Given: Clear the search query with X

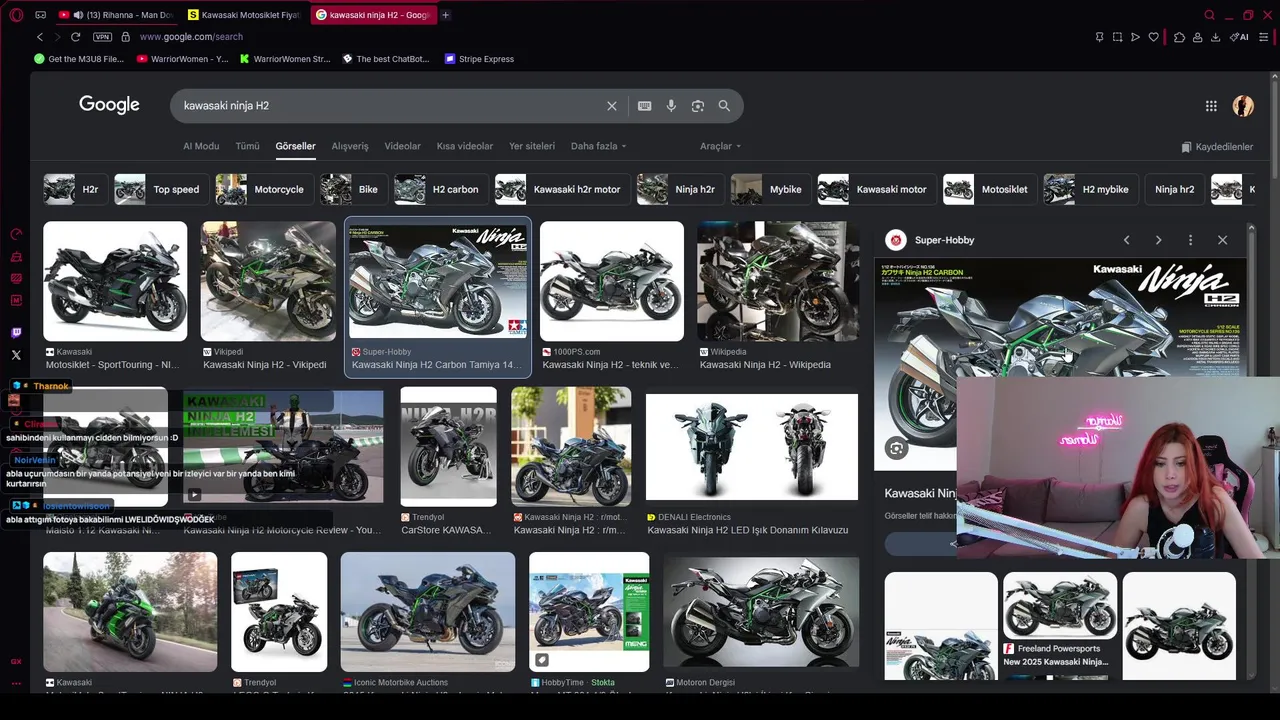Looking at the screenshot, I should 612,106.
